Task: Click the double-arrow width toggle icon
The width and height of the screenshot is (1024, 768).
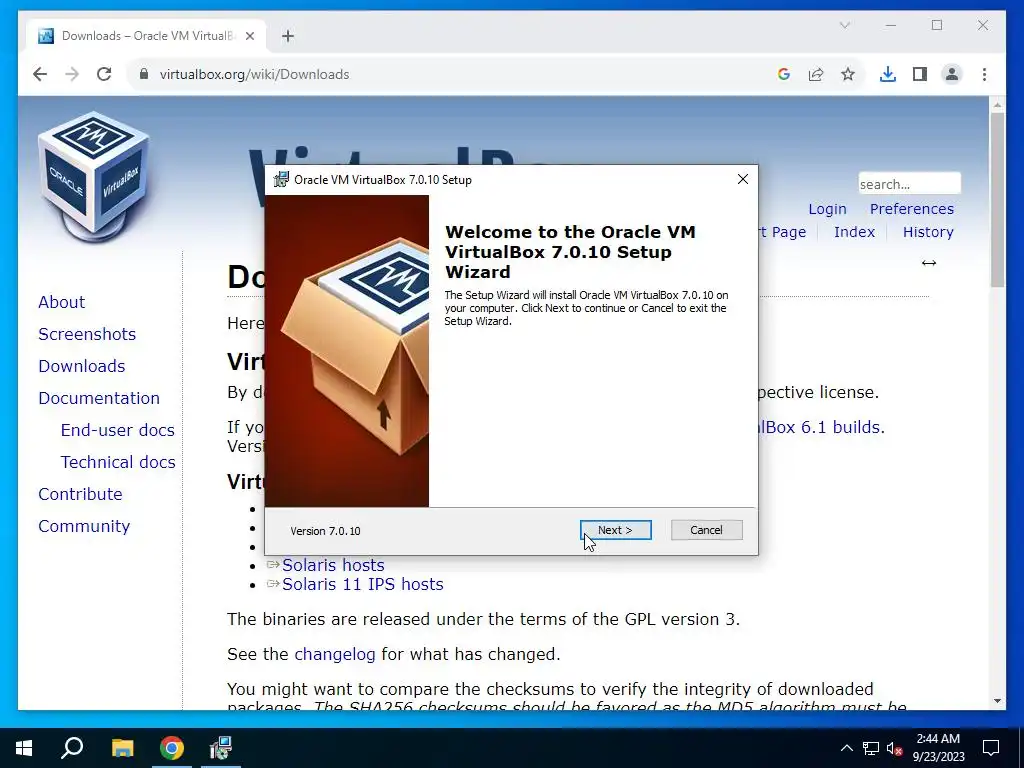Action: (x=929, y=263)
